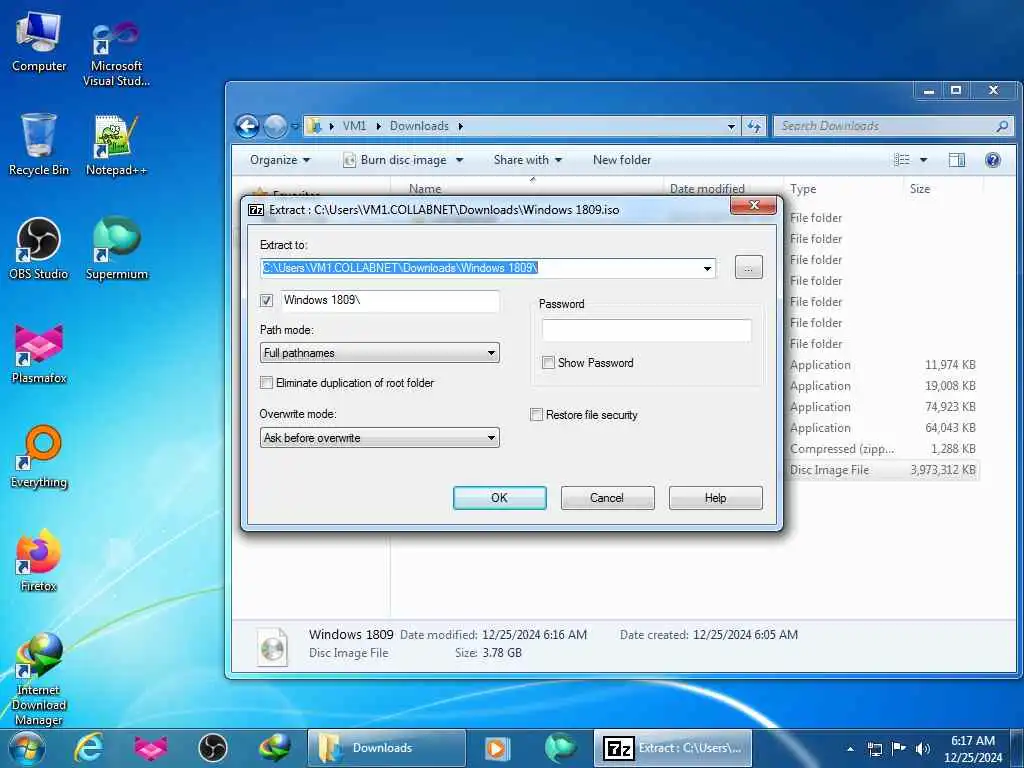The width and height of the screenshot is (1024, 768).
Task: Cancel the Extract dialog
Action: pyautogui.click(x=607, y=498)
